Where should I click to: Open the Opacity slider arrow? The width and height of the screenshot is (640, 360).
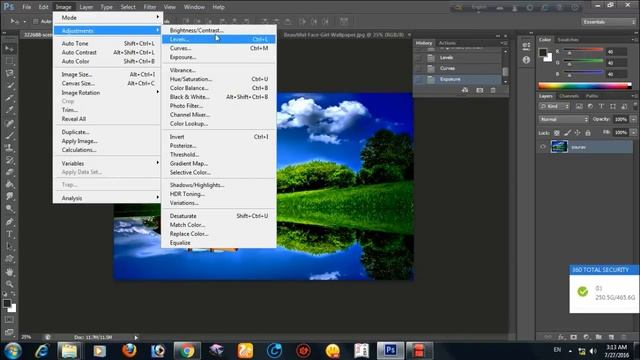pyautogui.click(x=633, y=119)
